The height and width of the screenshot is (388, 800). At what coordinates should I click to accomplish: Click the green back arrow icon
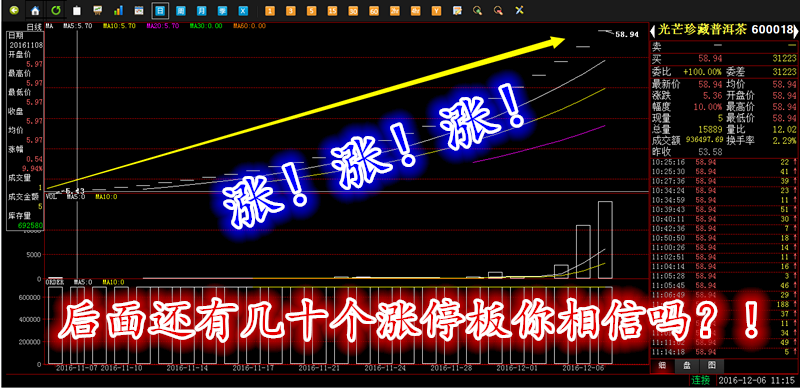tap(14, 10)
